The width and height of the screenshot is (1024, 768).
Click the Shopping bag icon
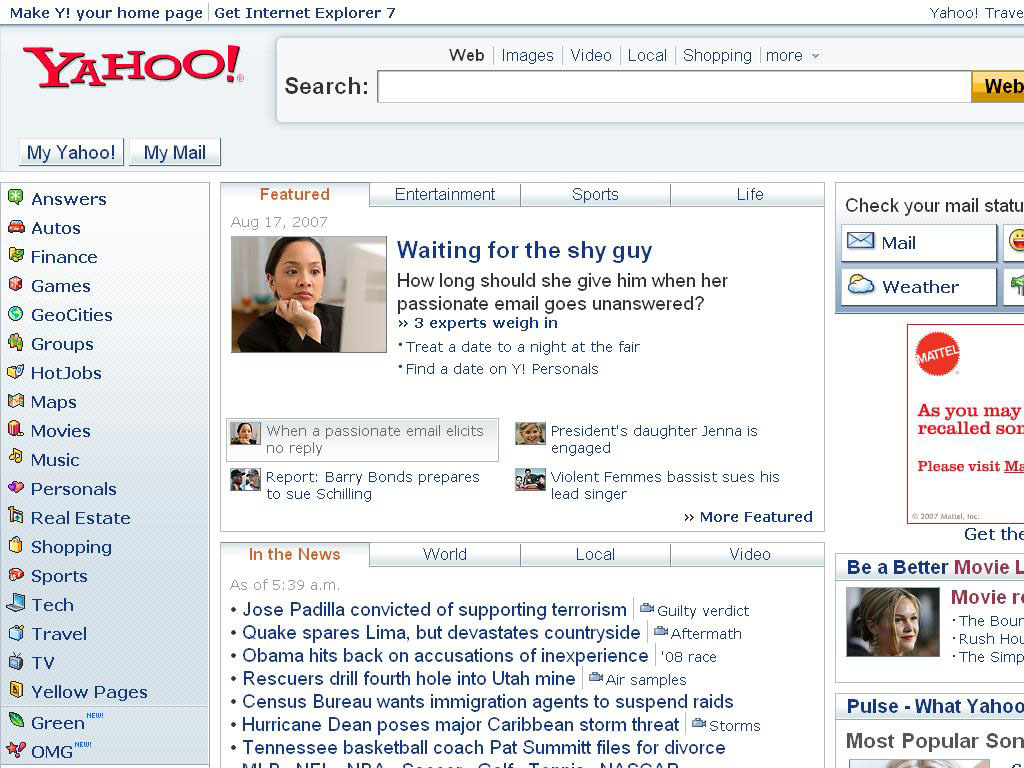coord(16,545)
